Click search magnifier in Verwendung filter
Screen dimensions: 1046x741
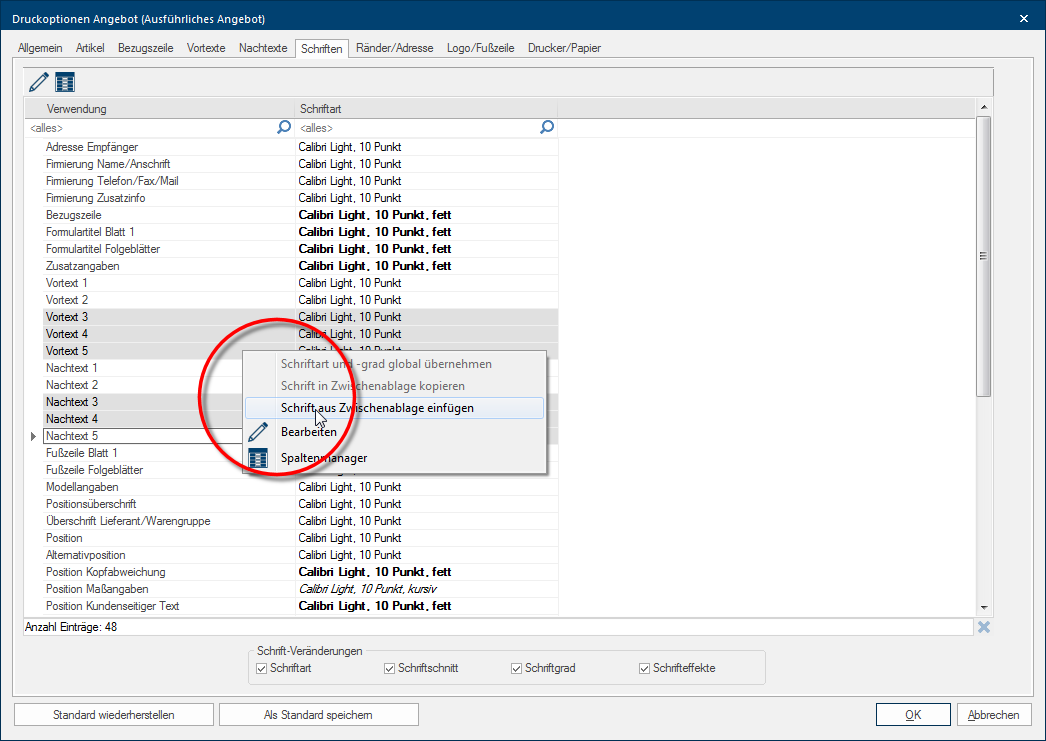(x=284, y=127)
